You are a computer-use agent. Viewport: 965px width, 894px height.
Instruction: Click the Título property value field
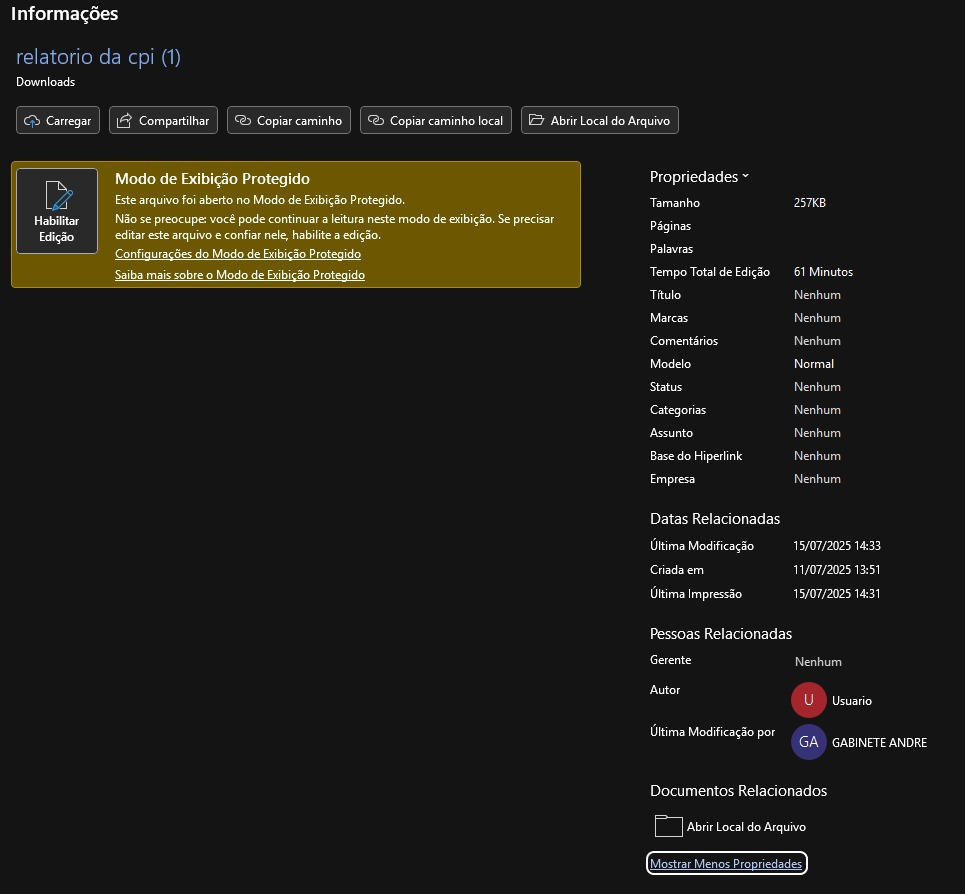[x=817, y=295]
